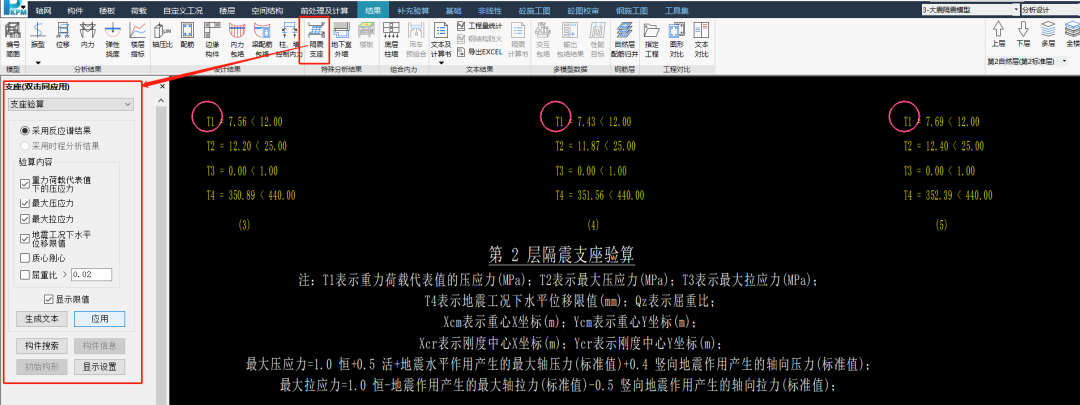1080x405 pixels.
Task: Switch to the 构件 ribbon tab
Action: pyautogui.click(x=76, y=10)
